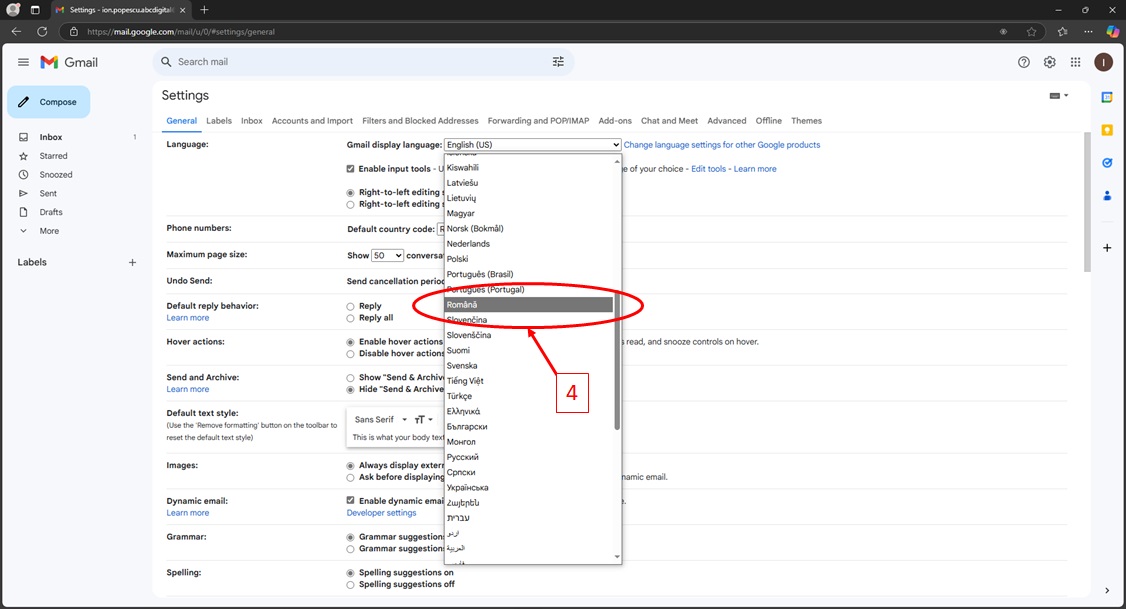Toggle the Enable input tools checkbox
This screenshot has height=609, width=1126.
pos(351,169)
